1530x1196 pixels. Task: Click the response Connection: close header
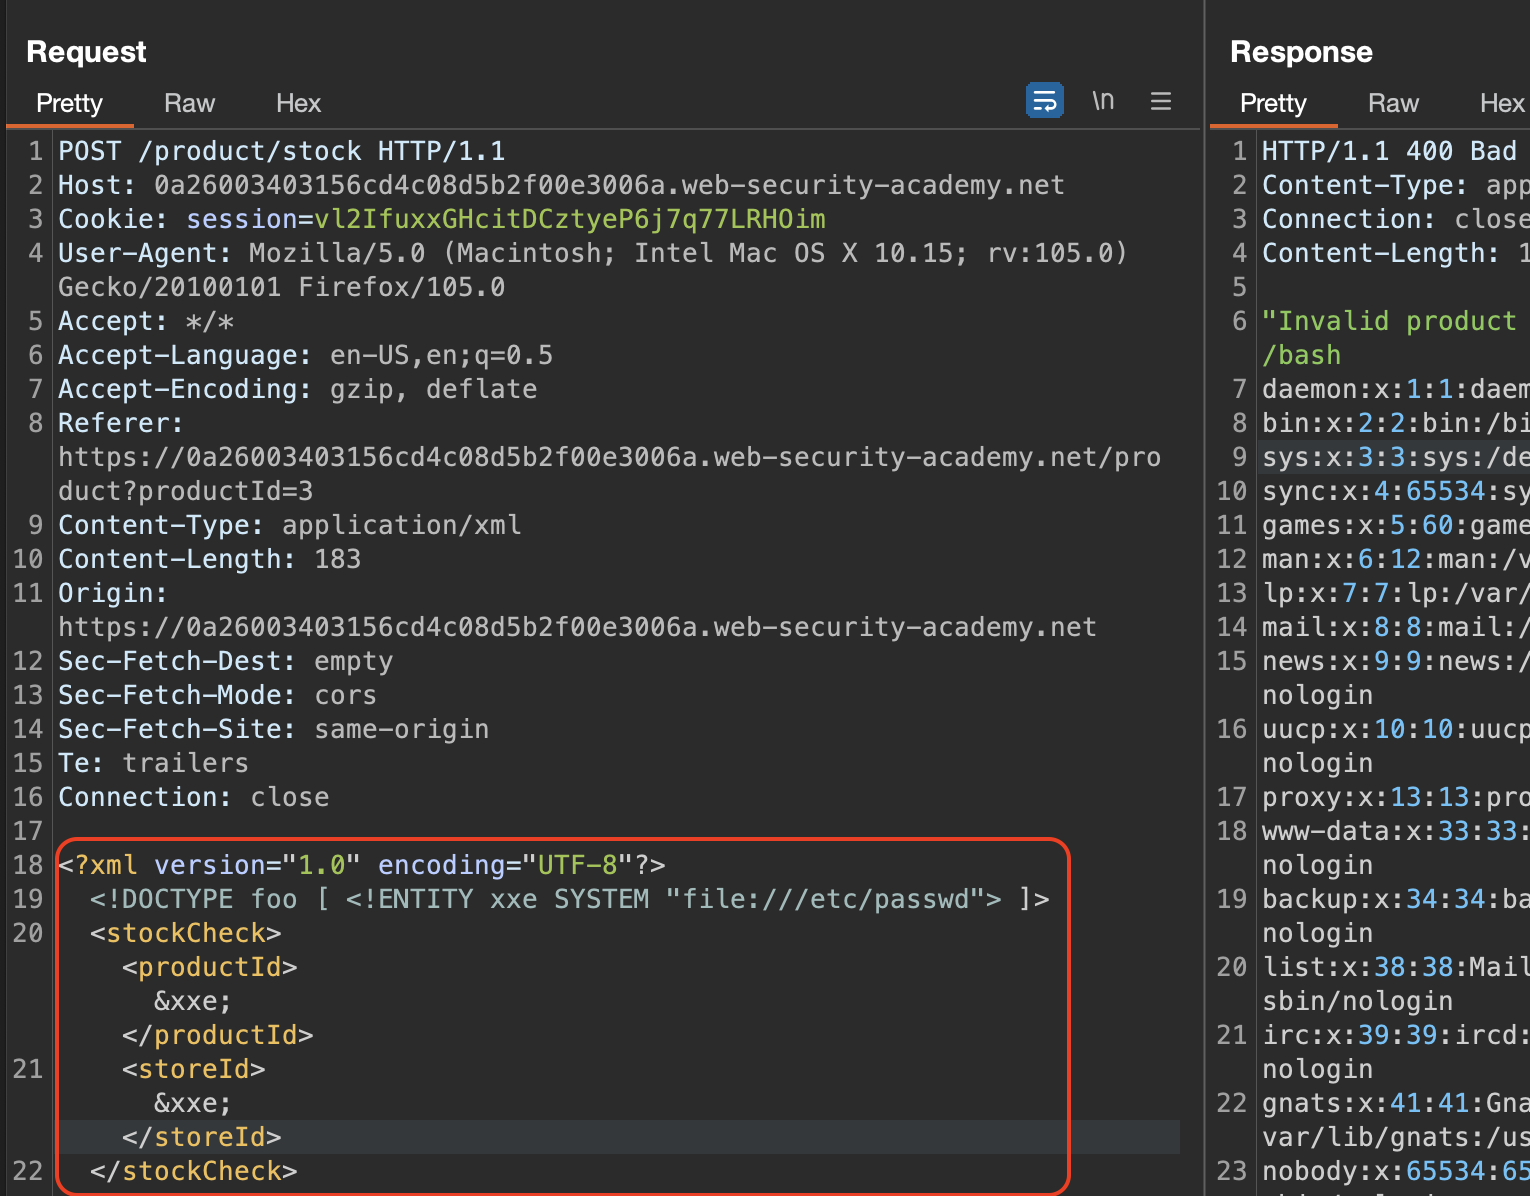(x=1396, y=220)
